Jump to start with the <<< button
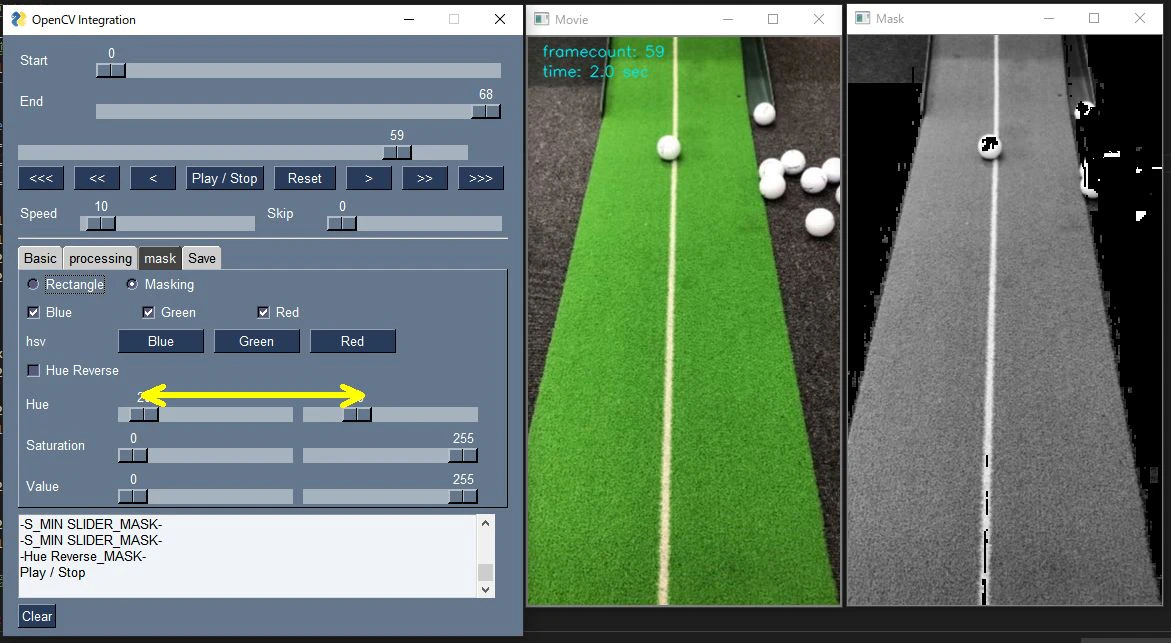 coord(41,178)
